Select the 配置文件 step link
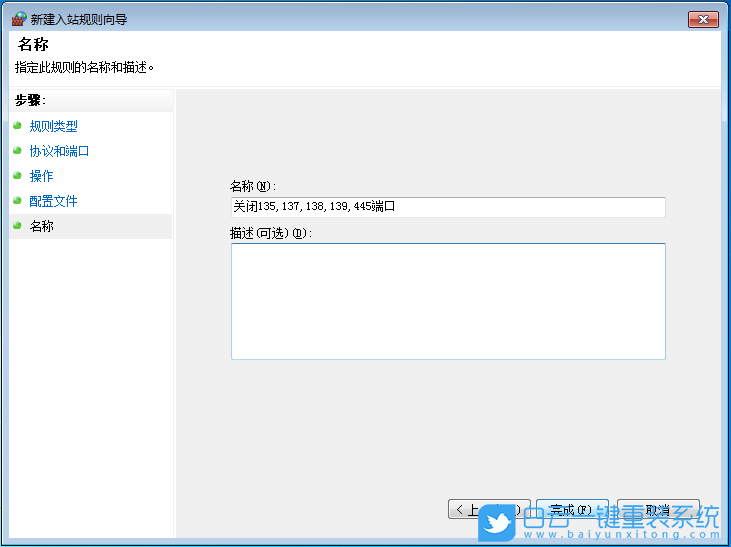Image resolution: width=731 pixels, height=547 pixels. 53,201
